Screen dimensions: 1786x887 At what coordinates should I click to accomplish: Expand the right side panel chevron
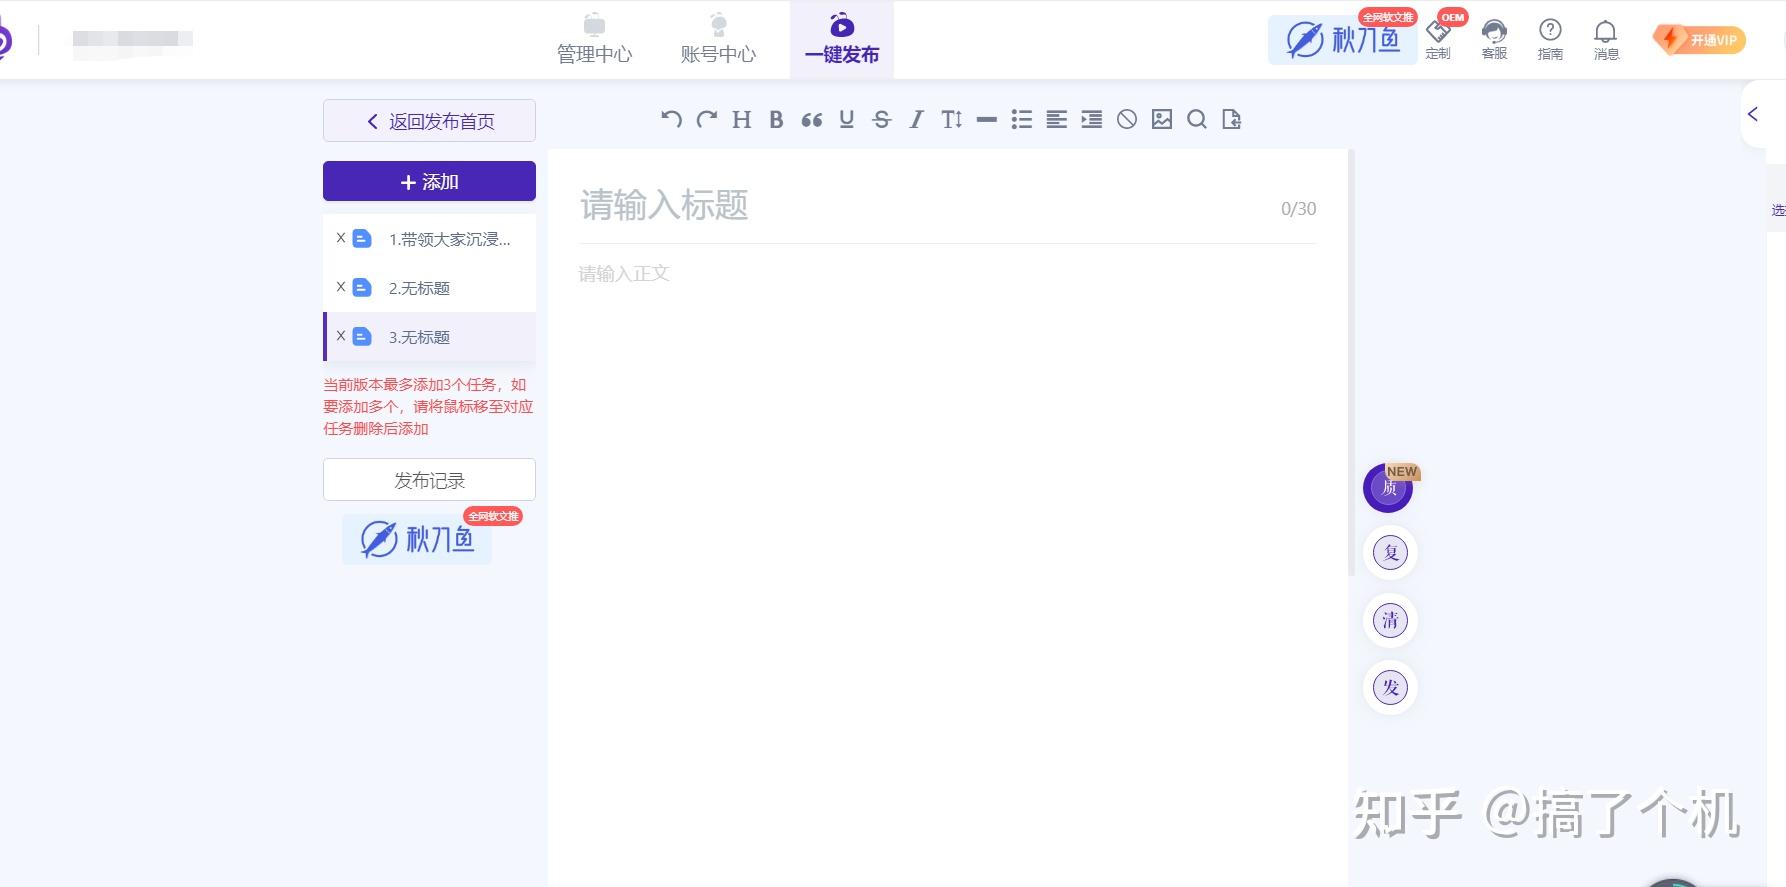tap(1753, 114)
